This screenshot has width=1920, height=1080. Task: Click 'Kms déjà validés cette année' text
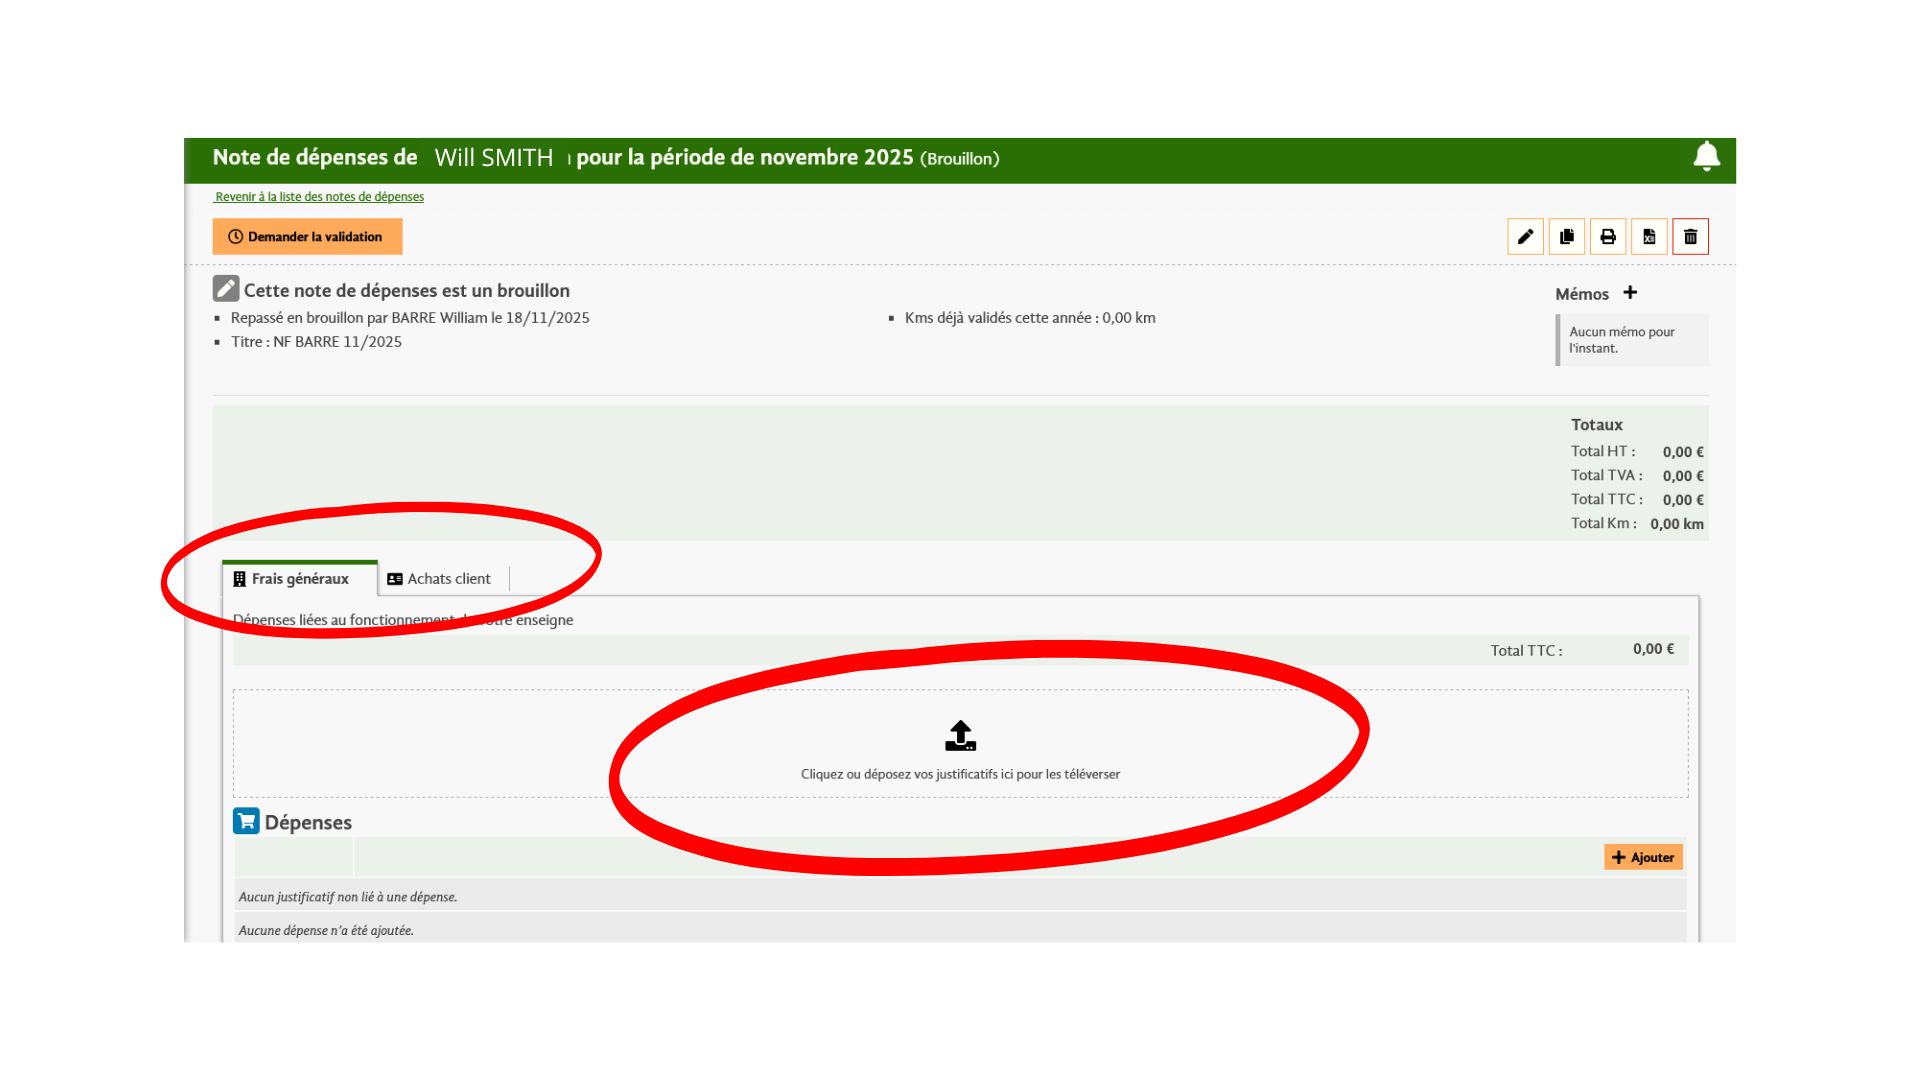coord(1030,318)
